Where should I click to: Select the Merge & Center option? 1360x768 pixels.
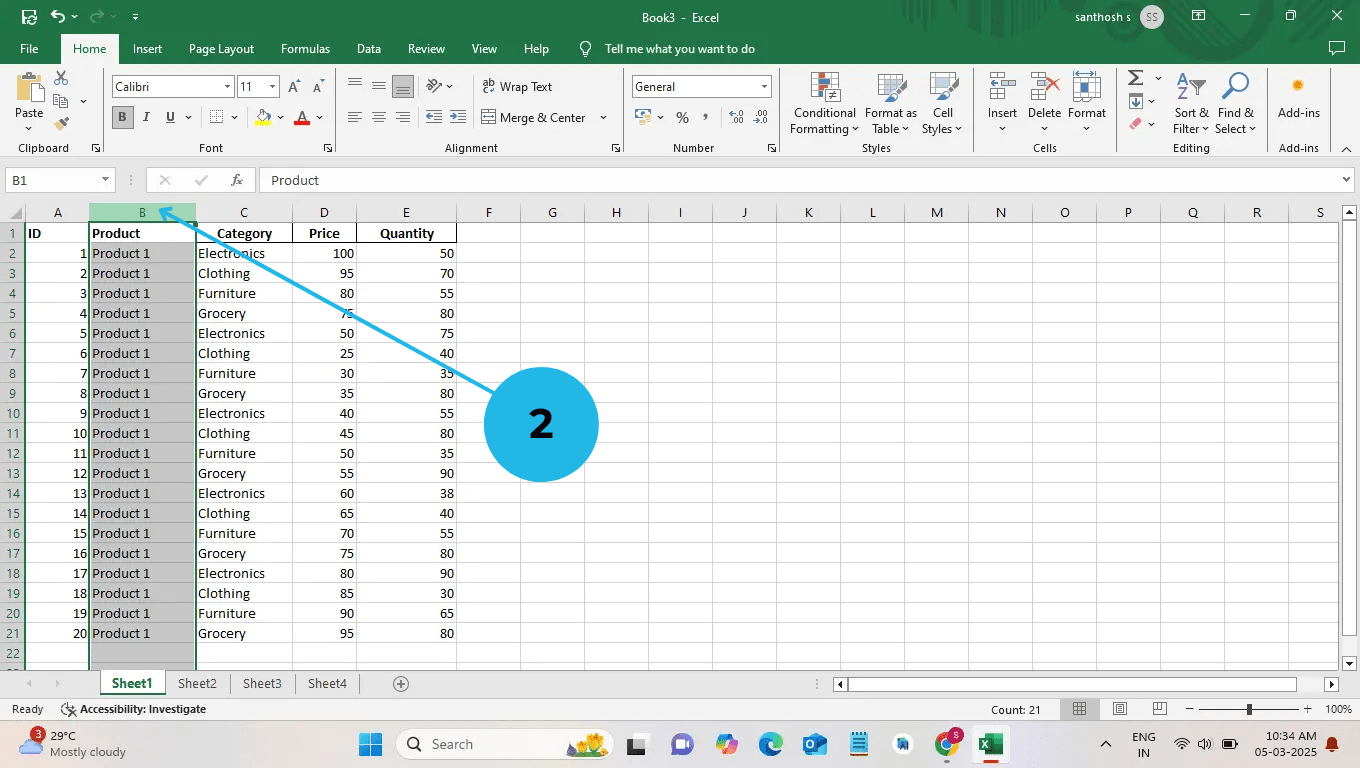[536, 117]
